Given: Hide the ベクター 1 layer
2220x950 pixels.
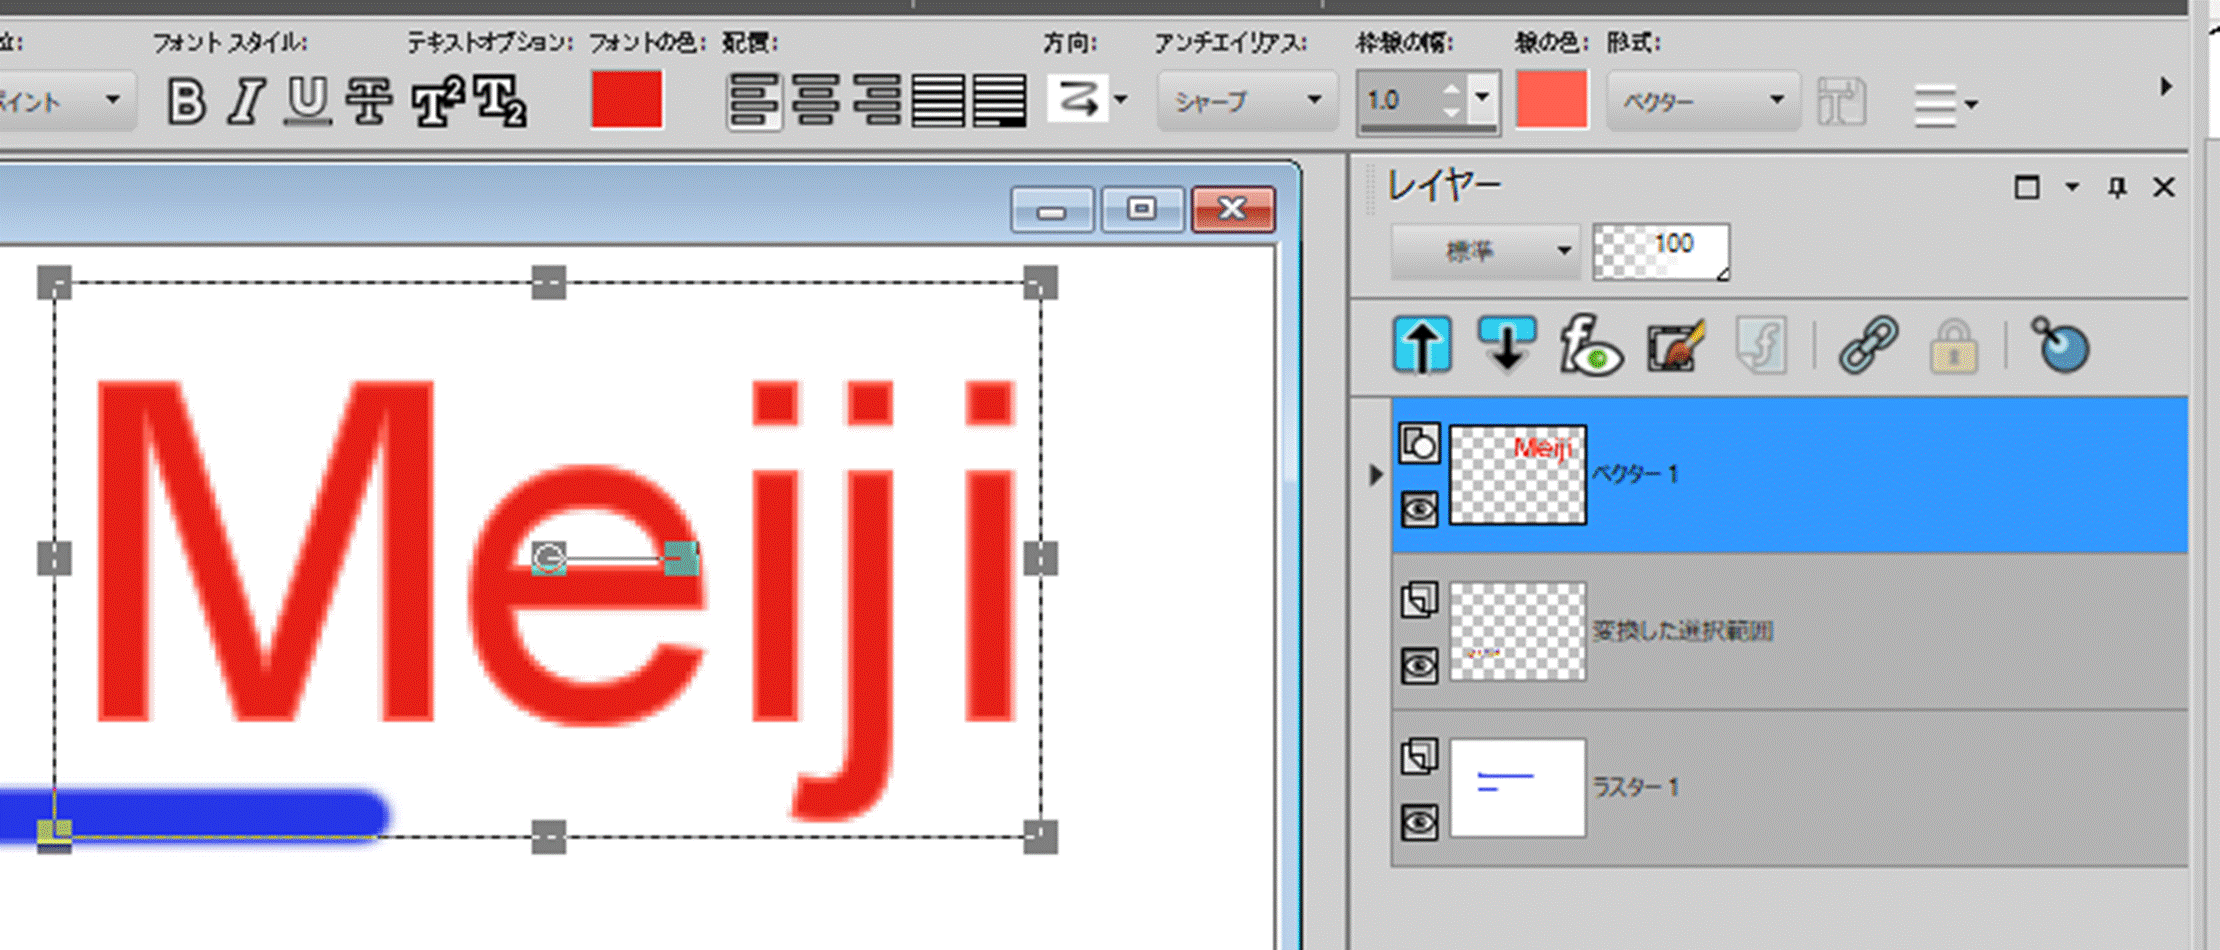Looking at the screenshot, I should [x=1419, y=509].
